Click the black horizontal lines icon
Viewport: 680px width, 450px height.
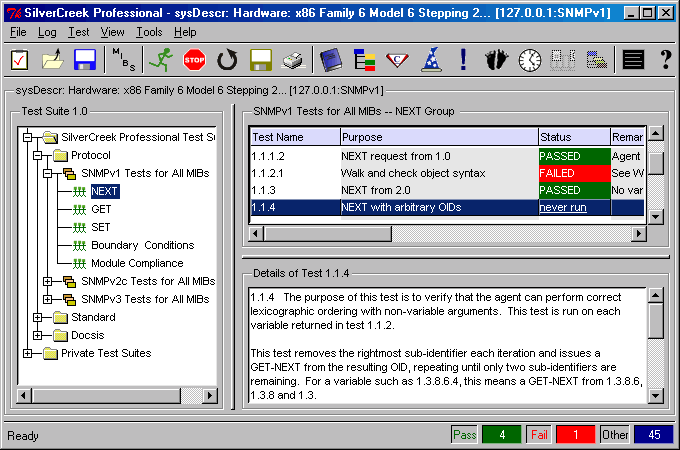click(633, 60)
